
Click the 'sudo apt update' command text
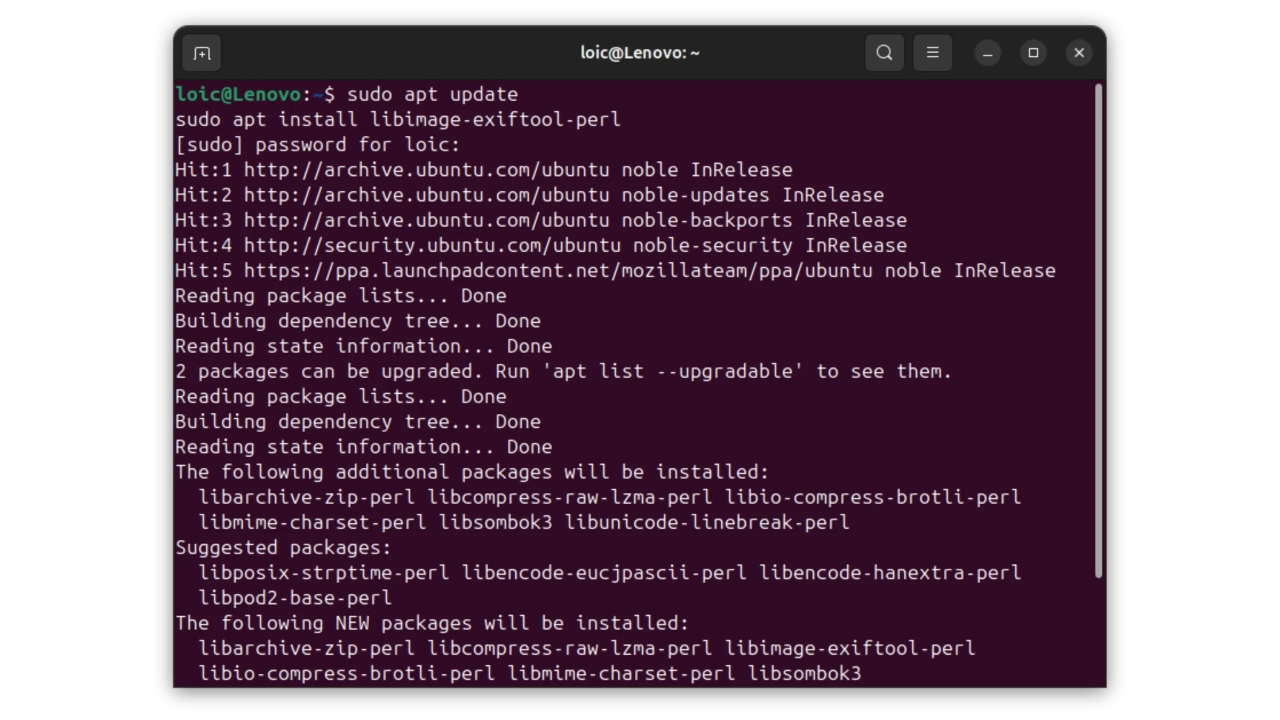tap(432, 94)
